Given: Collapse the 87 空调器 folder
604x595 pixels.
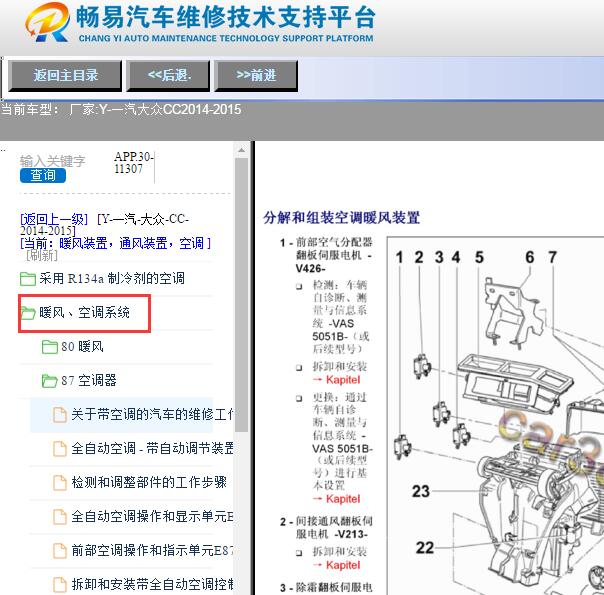Looking at the screenshot, I should (89, 380).
